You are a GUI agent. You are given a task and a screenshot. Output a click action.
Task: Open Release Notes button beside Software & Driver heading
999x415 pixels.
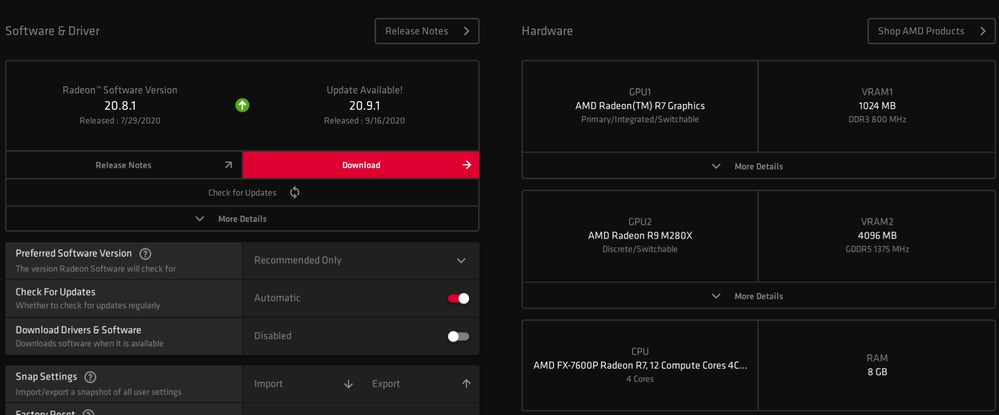(427, 31)
